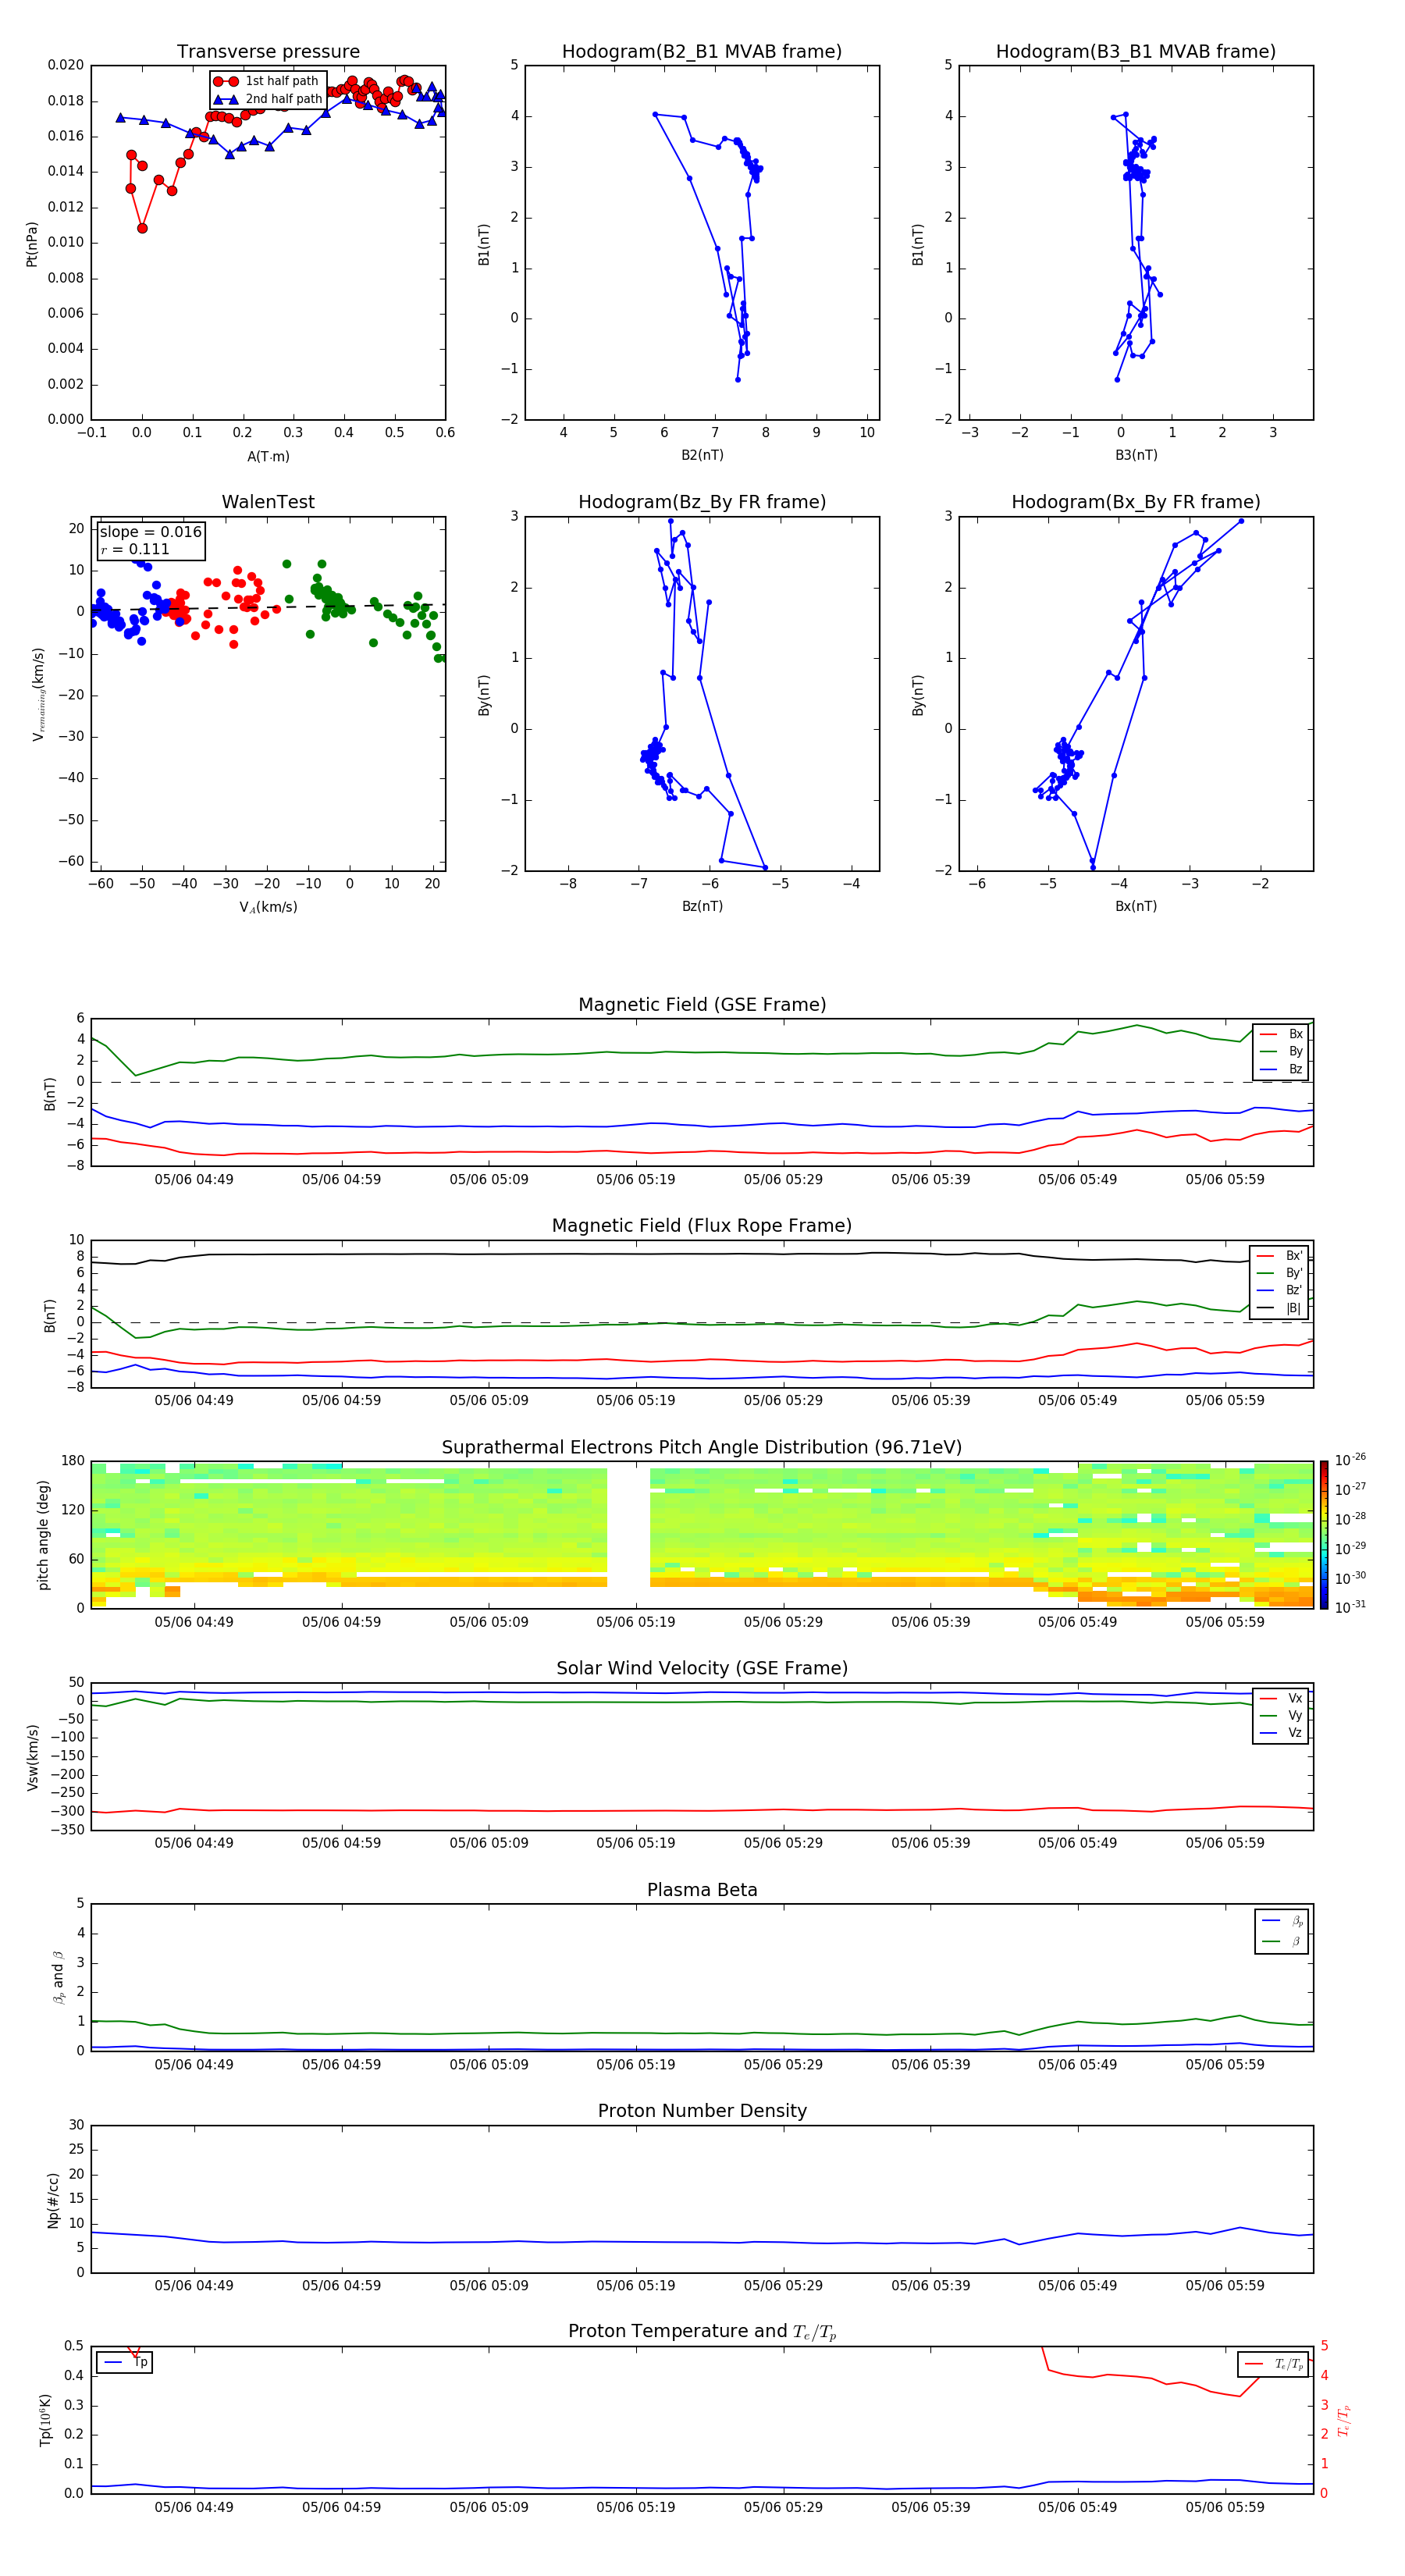Click the 0.020 tick on Transverse pressure axis

coord(66,65)
